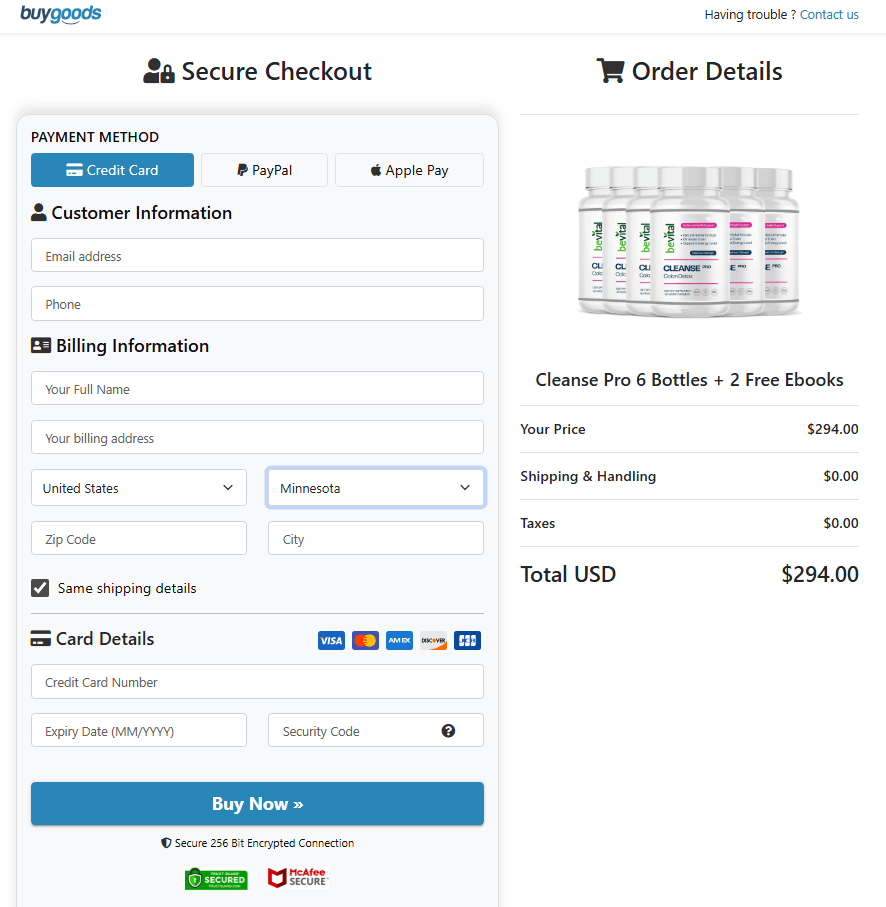The image size is (886, 907).
Task: Click the Email address input field
Action: [x=257, y=255]
